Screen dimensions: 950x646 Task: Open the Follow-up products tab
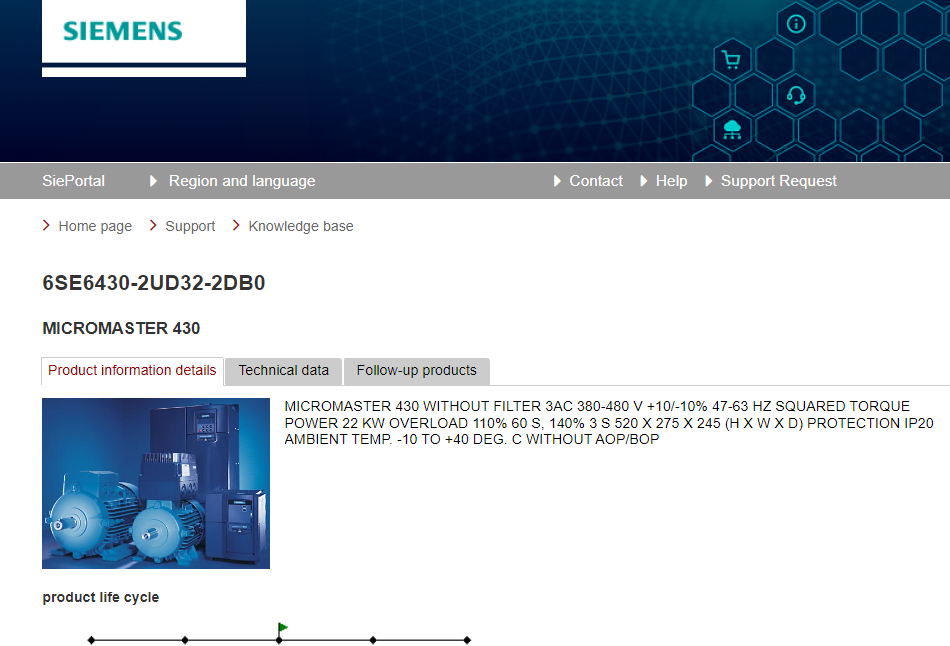[x=416, y=371]
